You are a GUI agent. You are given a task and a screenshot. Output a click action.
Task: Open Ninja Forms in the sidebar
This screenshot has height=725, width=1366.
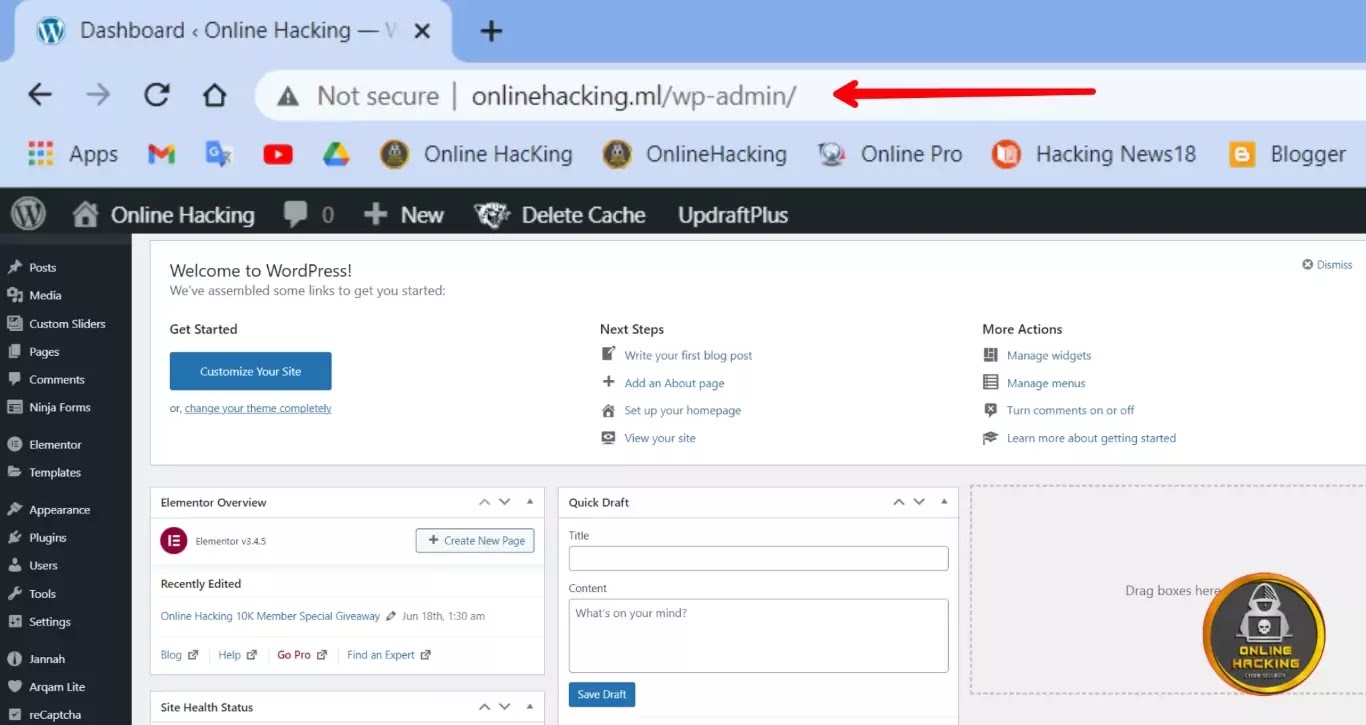click(59, 408)
